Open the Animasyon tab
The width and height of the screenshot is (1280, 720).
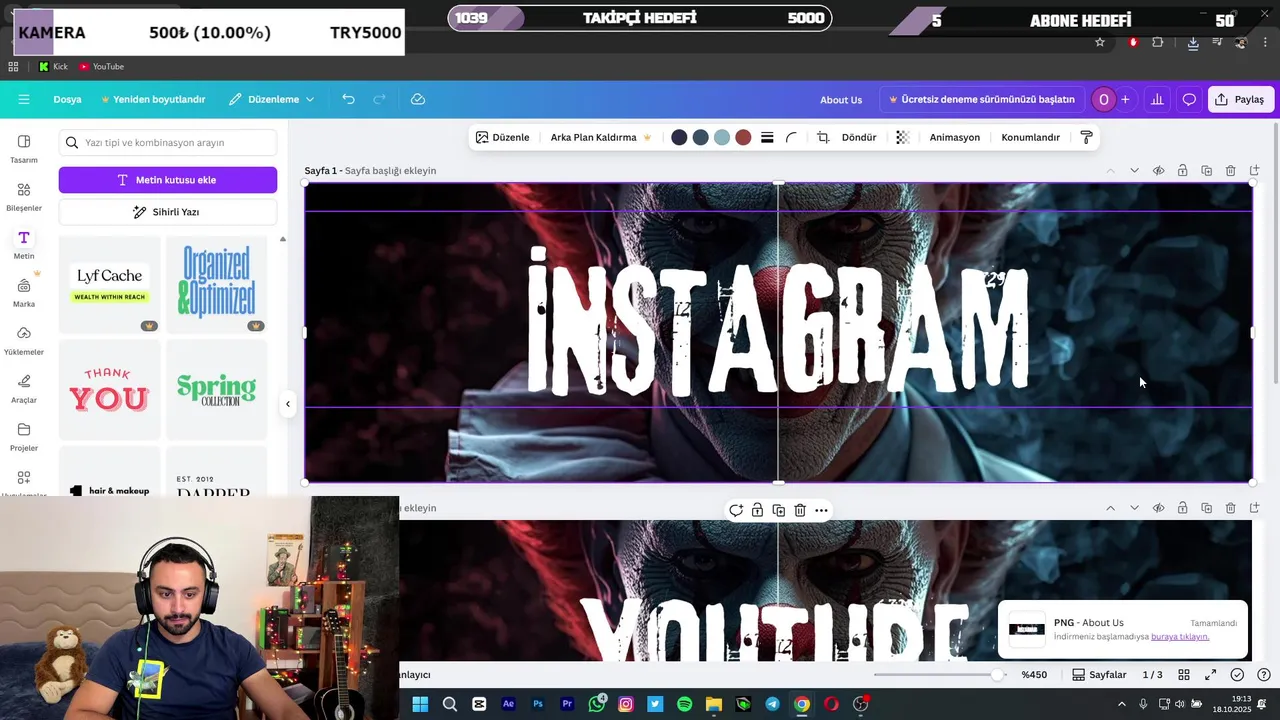coord(955,137)
